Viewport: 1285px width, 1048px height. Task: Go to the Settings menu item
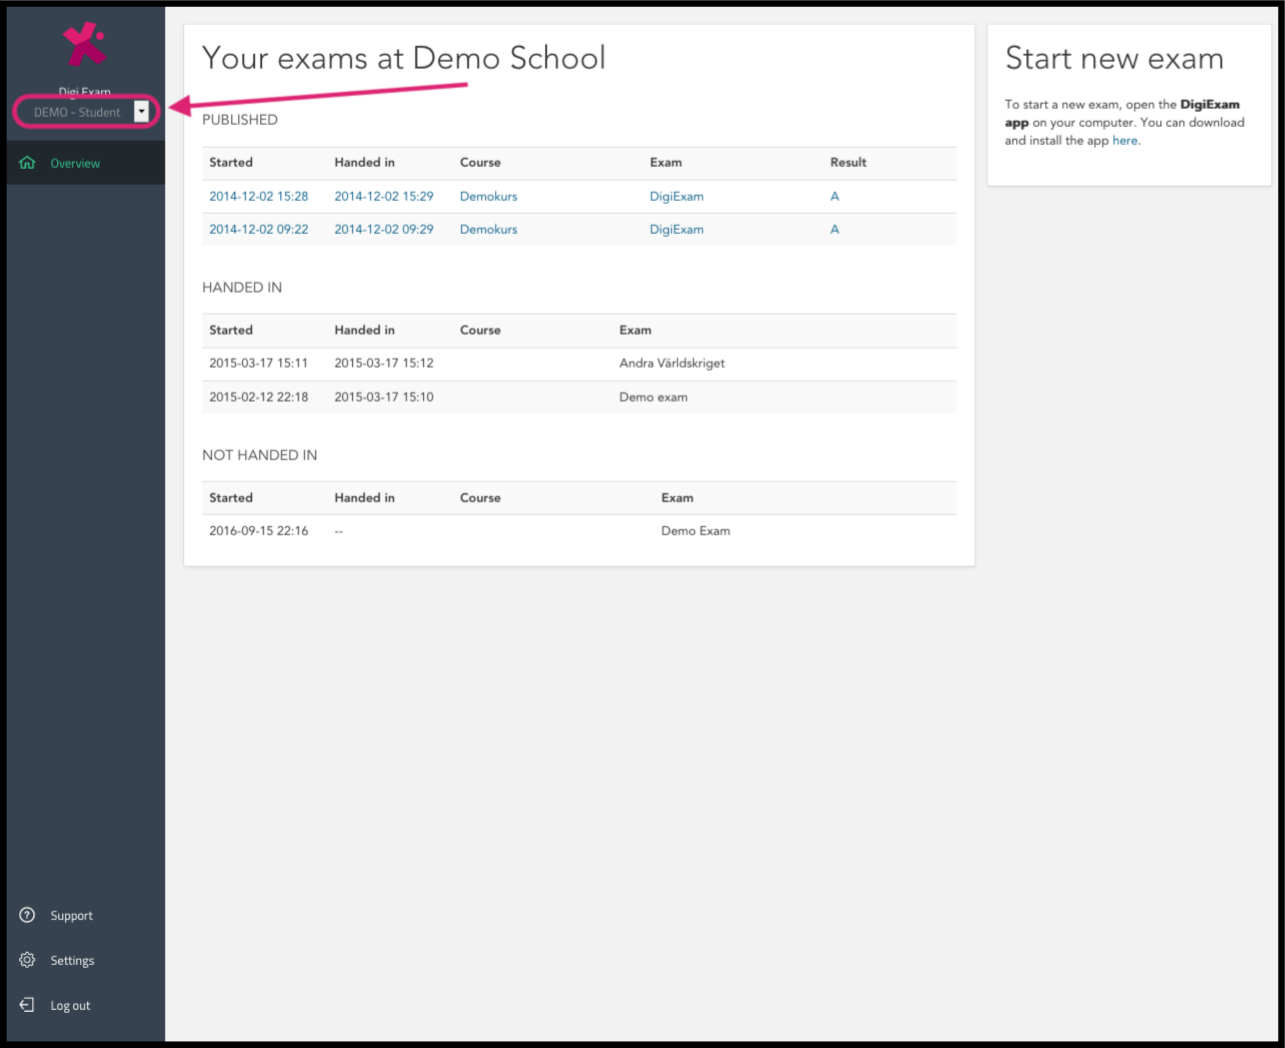72,961
